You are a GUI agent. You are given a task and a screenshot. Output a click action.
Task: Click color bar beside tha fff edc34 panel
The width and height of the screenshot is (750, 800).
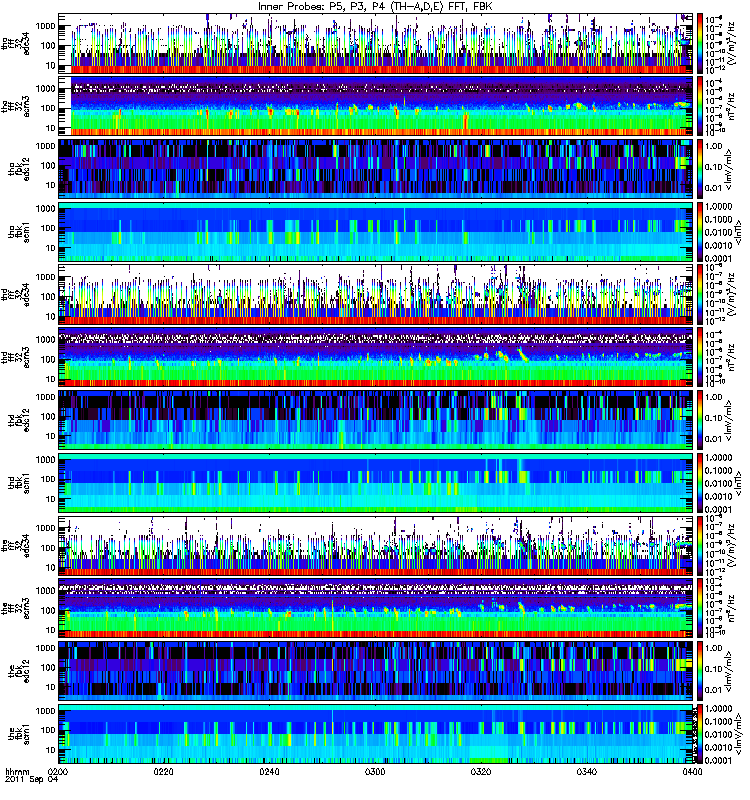[700, 43]
